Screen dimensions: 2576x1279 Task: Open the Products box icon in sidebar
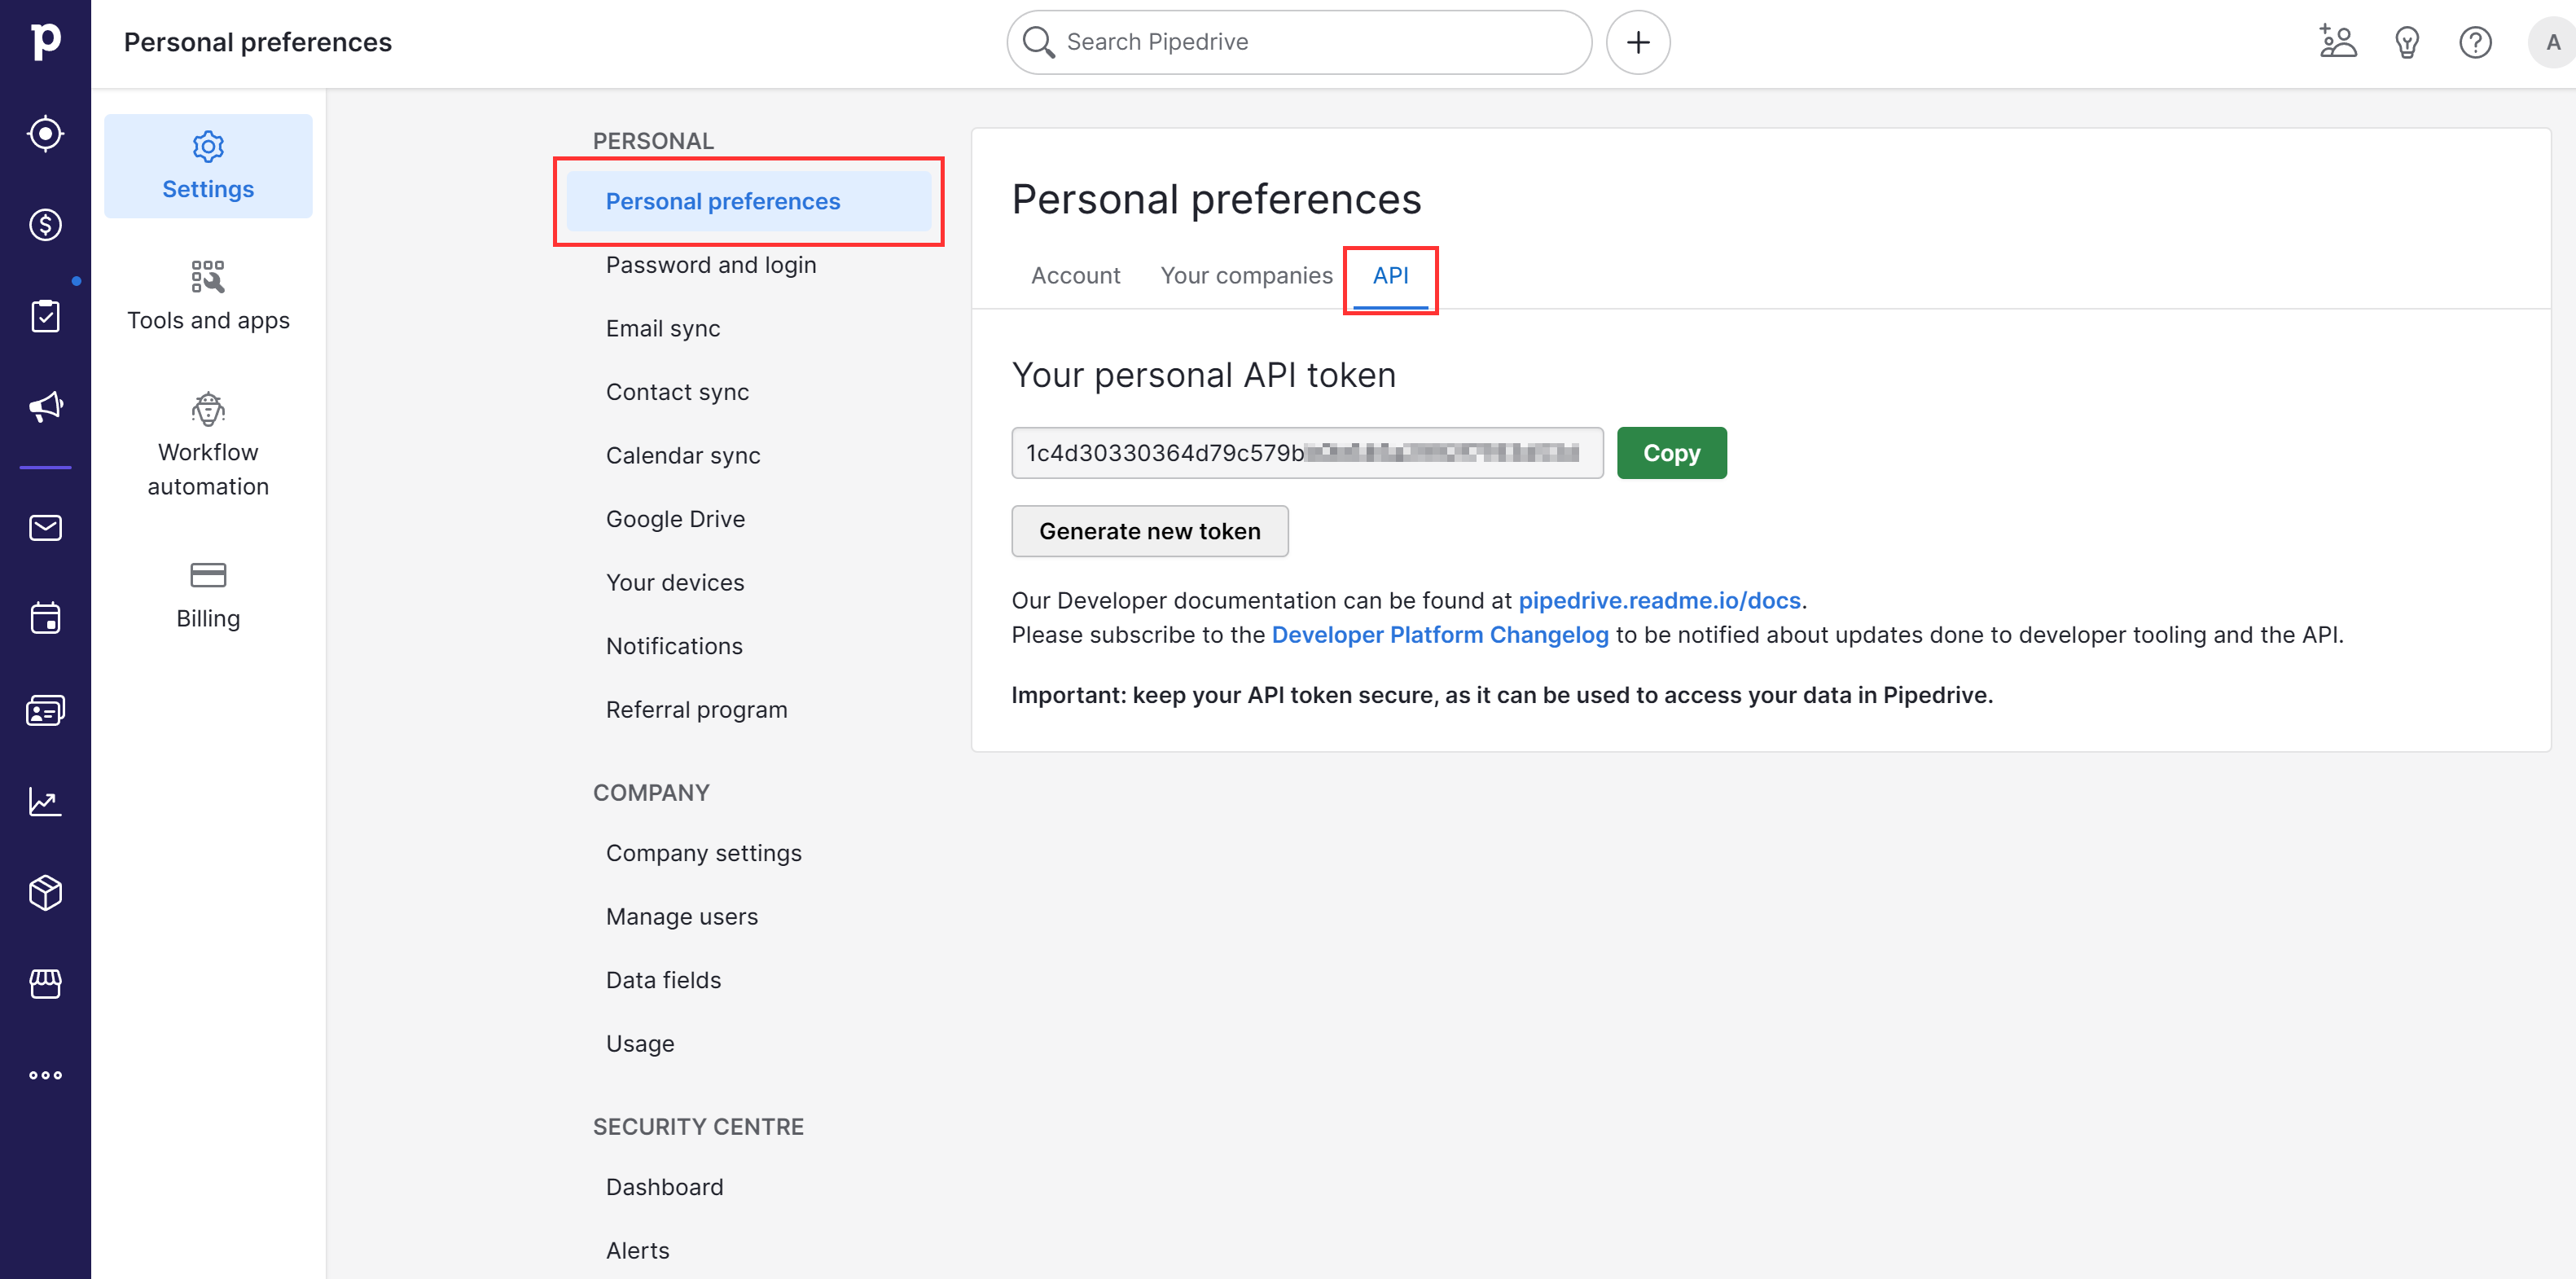pyautogui.click(x=45, y=892)
